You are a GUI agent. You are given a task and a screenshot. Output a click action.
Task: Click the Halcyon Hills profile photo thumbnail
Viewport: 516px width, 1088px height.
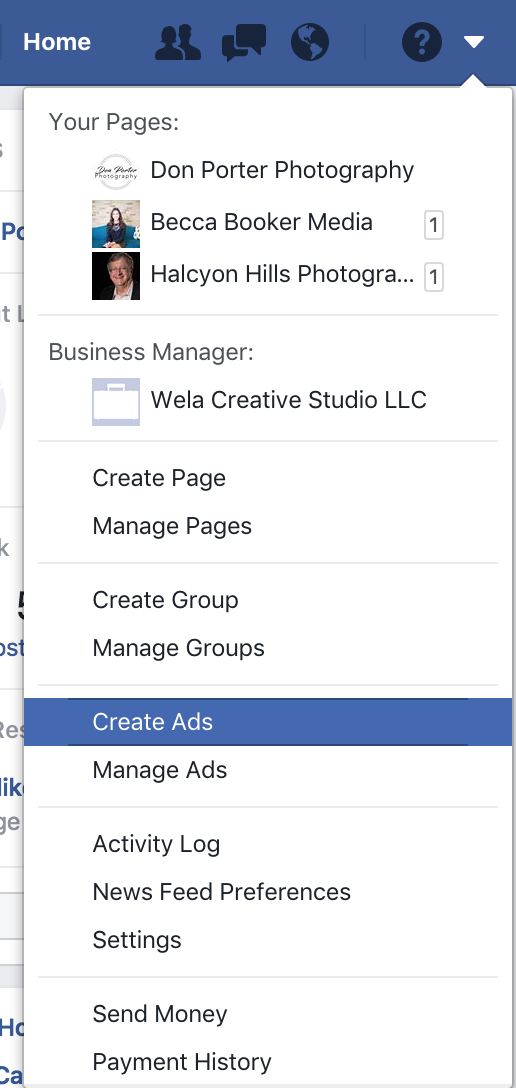coord(116,276)
